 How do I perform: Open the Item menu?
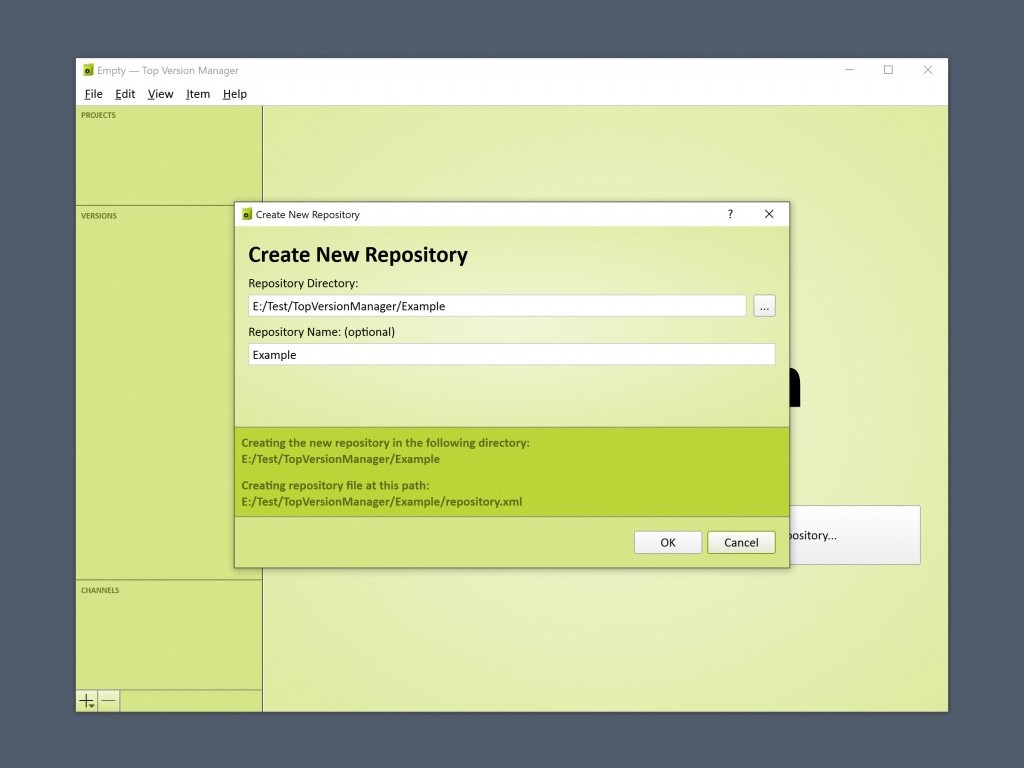198,94
